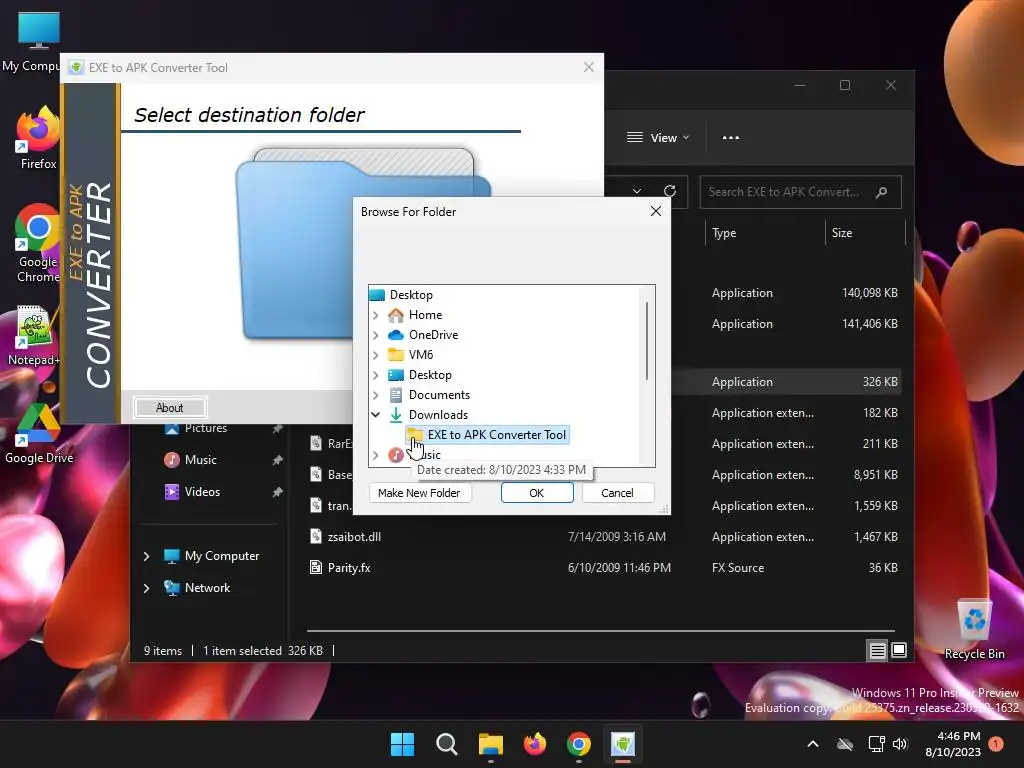
Task: Open the Recycle Bin on desktop
Action: click(x=974, y=630)
